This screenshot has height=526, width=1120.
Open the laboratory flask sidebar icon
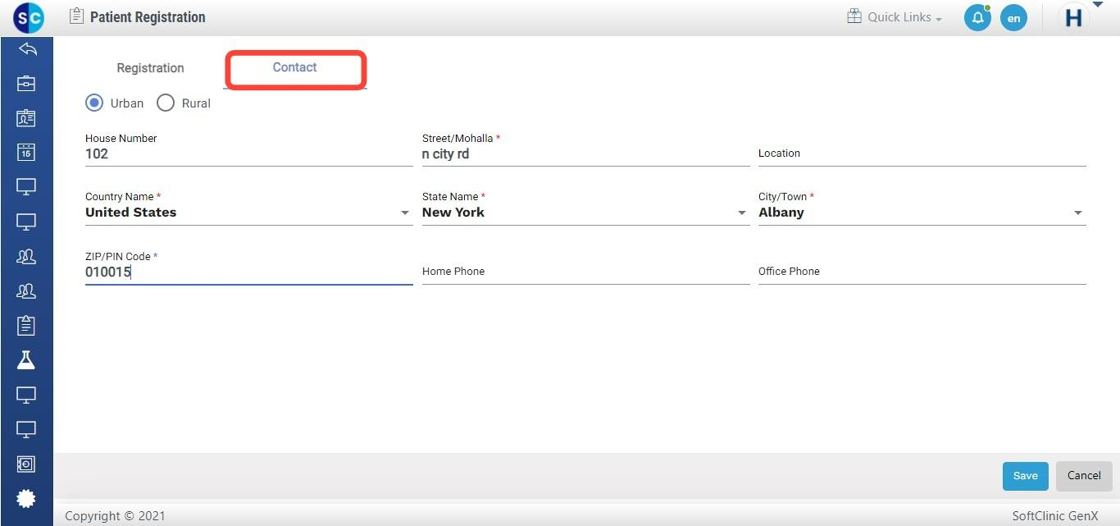point(26,360)
